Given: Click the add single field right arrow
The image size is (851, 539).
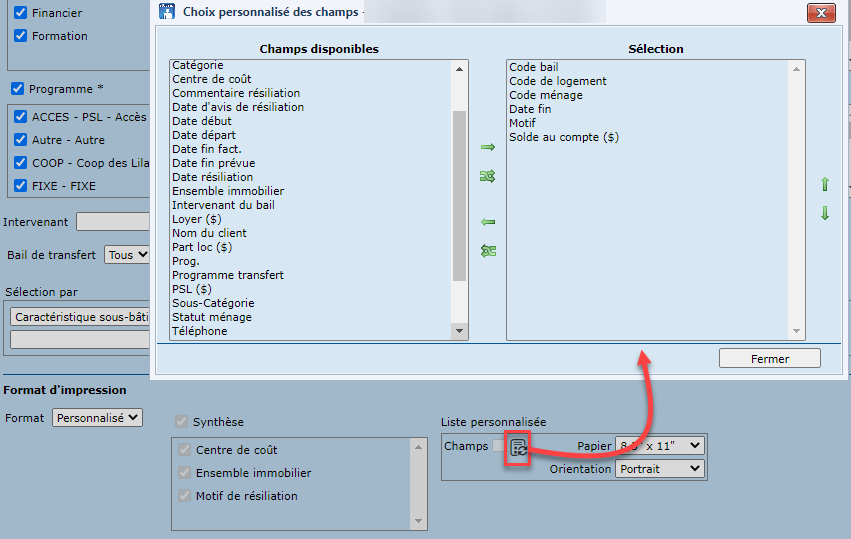Looking at the screenshot, I should (x=488, y=147).
